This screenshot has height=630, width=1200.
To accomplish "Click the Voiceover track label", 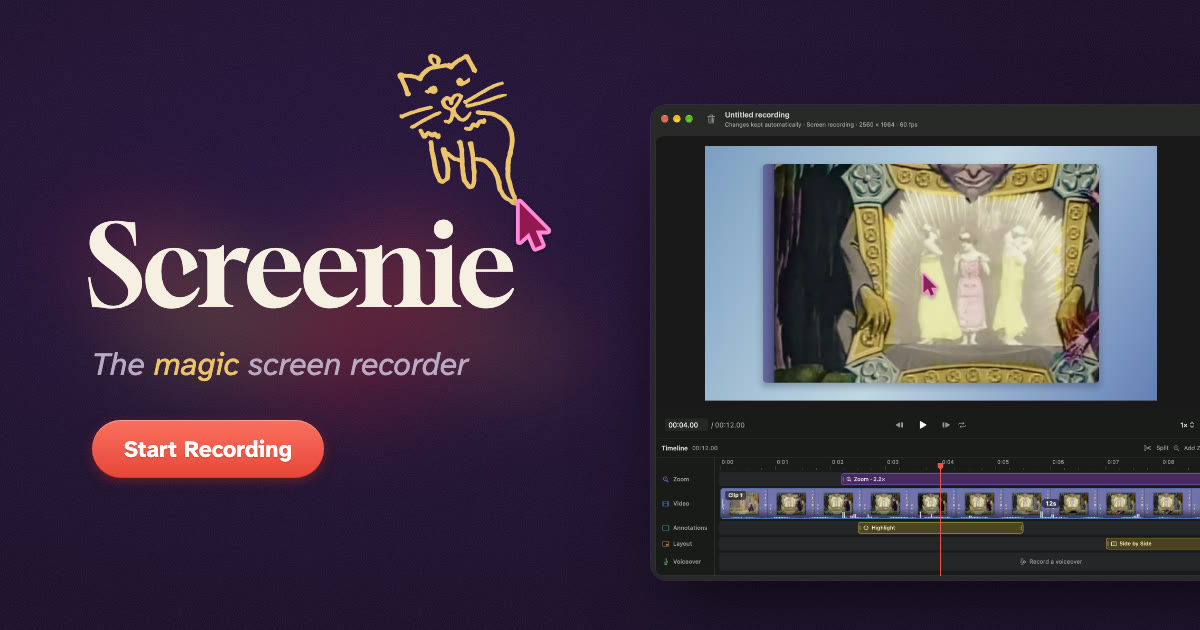I will (687, 562).
